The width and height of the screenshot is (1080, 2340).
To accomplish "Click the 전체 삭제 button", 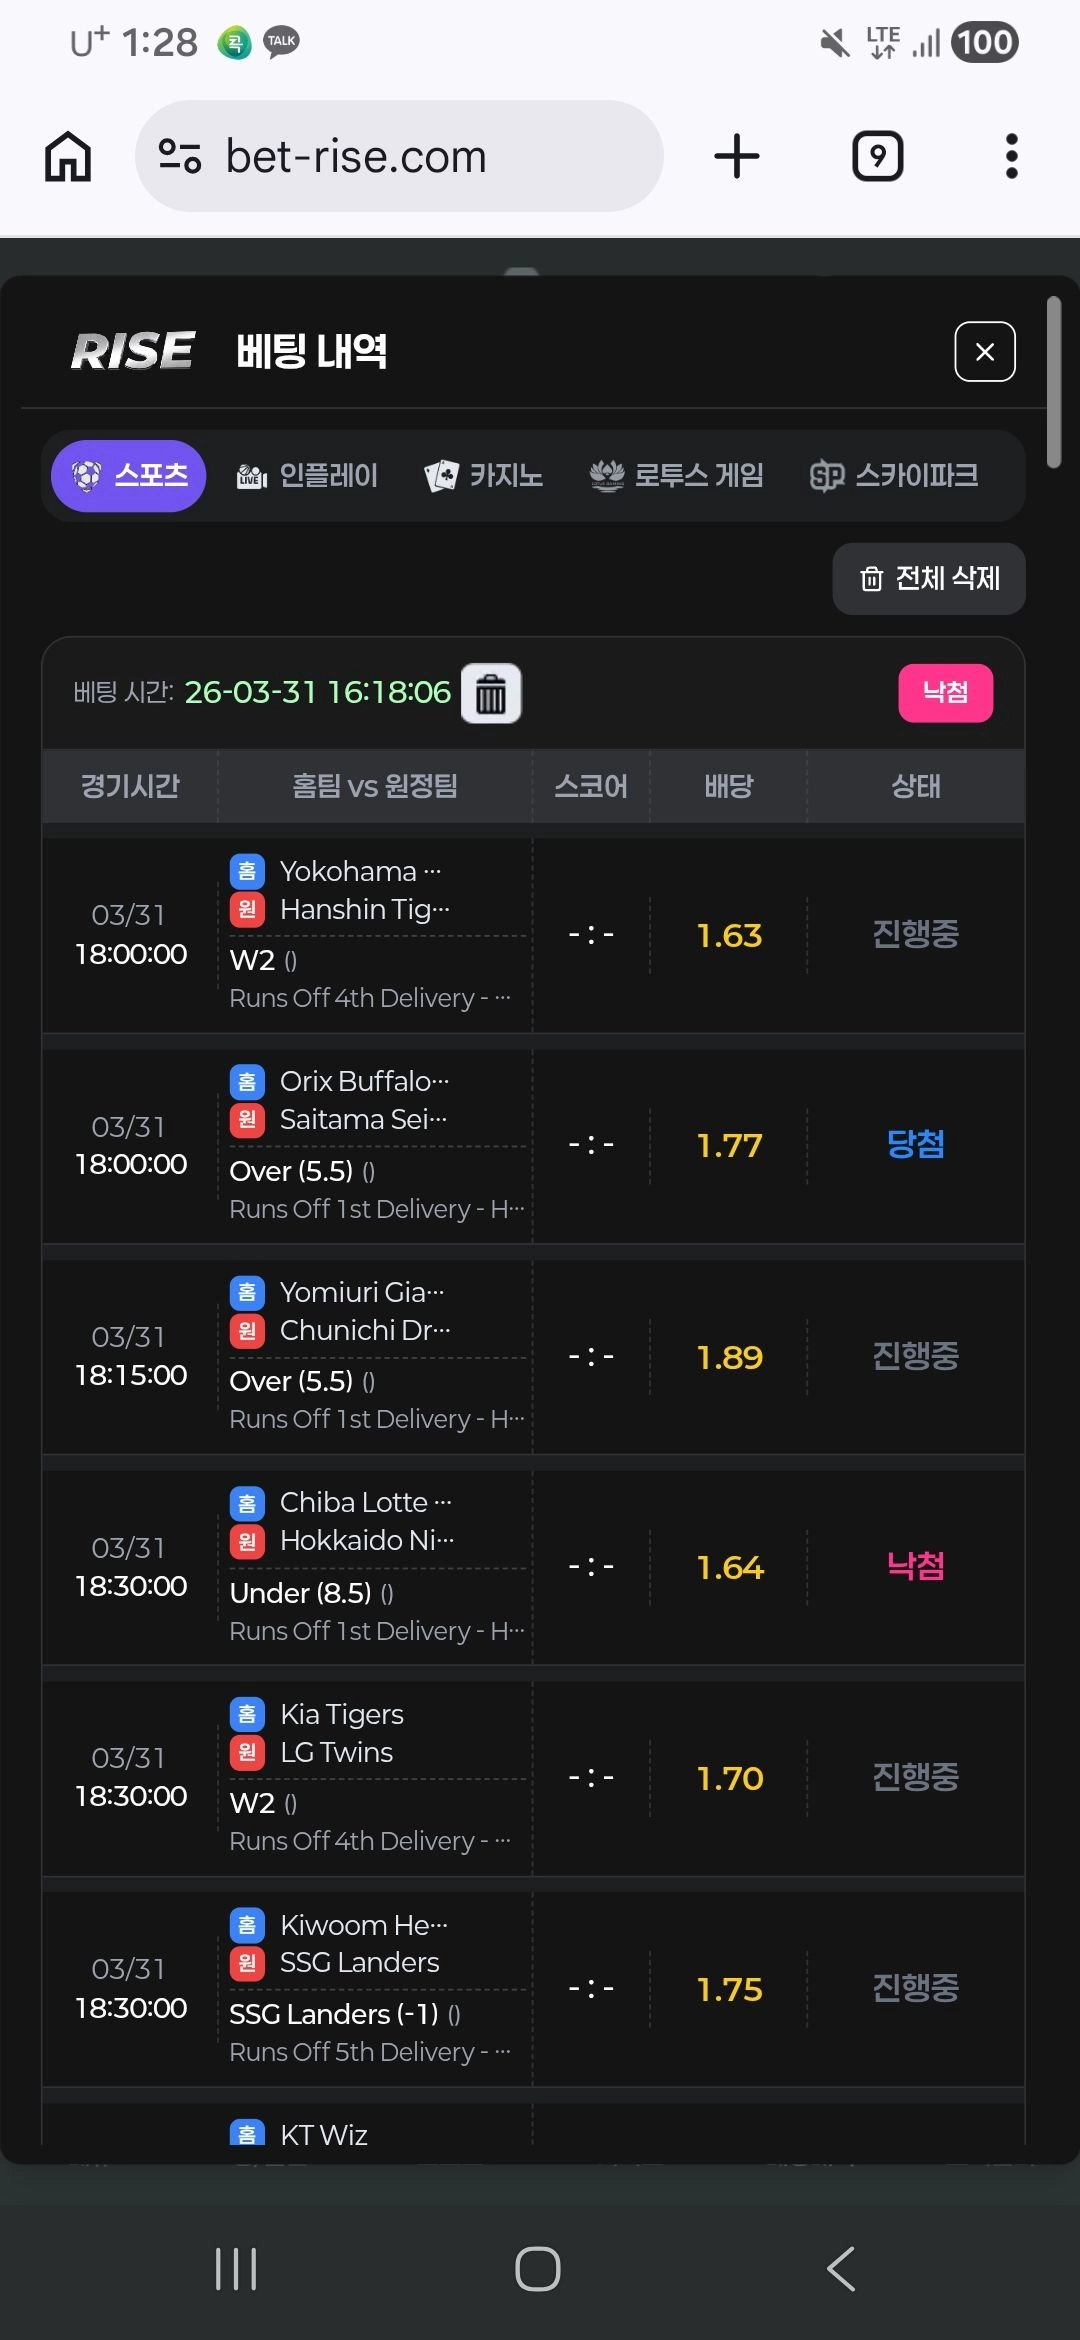I will coord(929,579).
